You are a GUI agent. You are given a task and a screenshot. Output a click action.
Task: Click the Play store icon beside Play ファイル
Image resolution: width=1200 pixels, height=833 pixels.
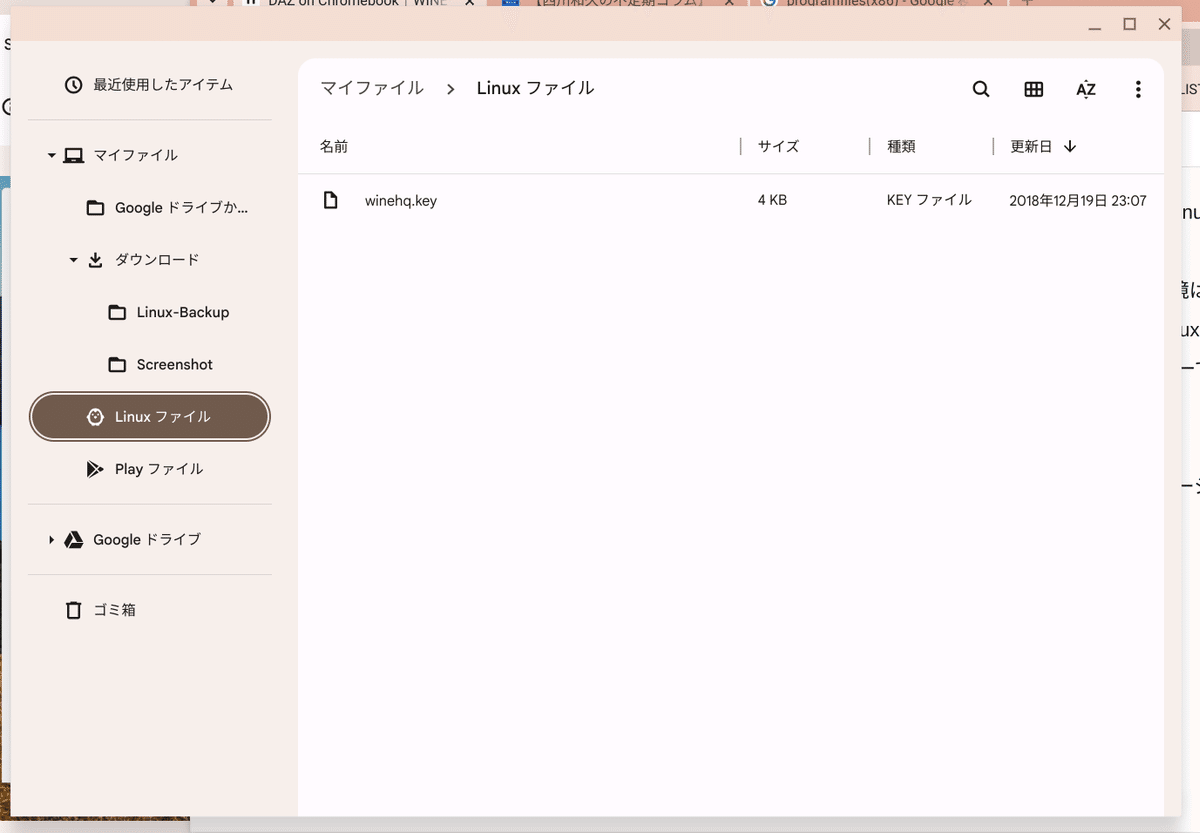tap(95, 469)
